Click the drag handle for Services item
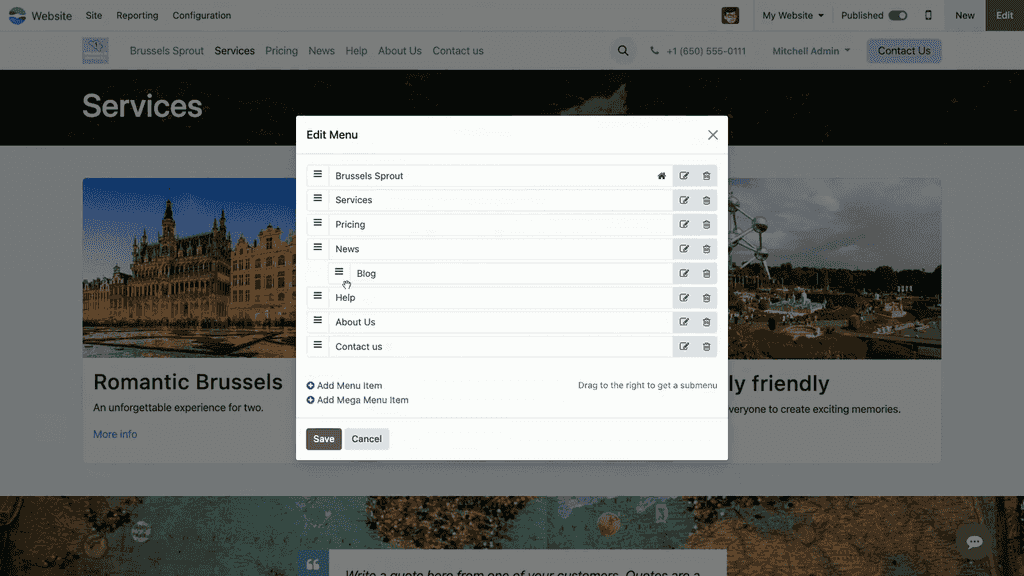This screenshot has width=1024, height=576. [x=318, y=199]
